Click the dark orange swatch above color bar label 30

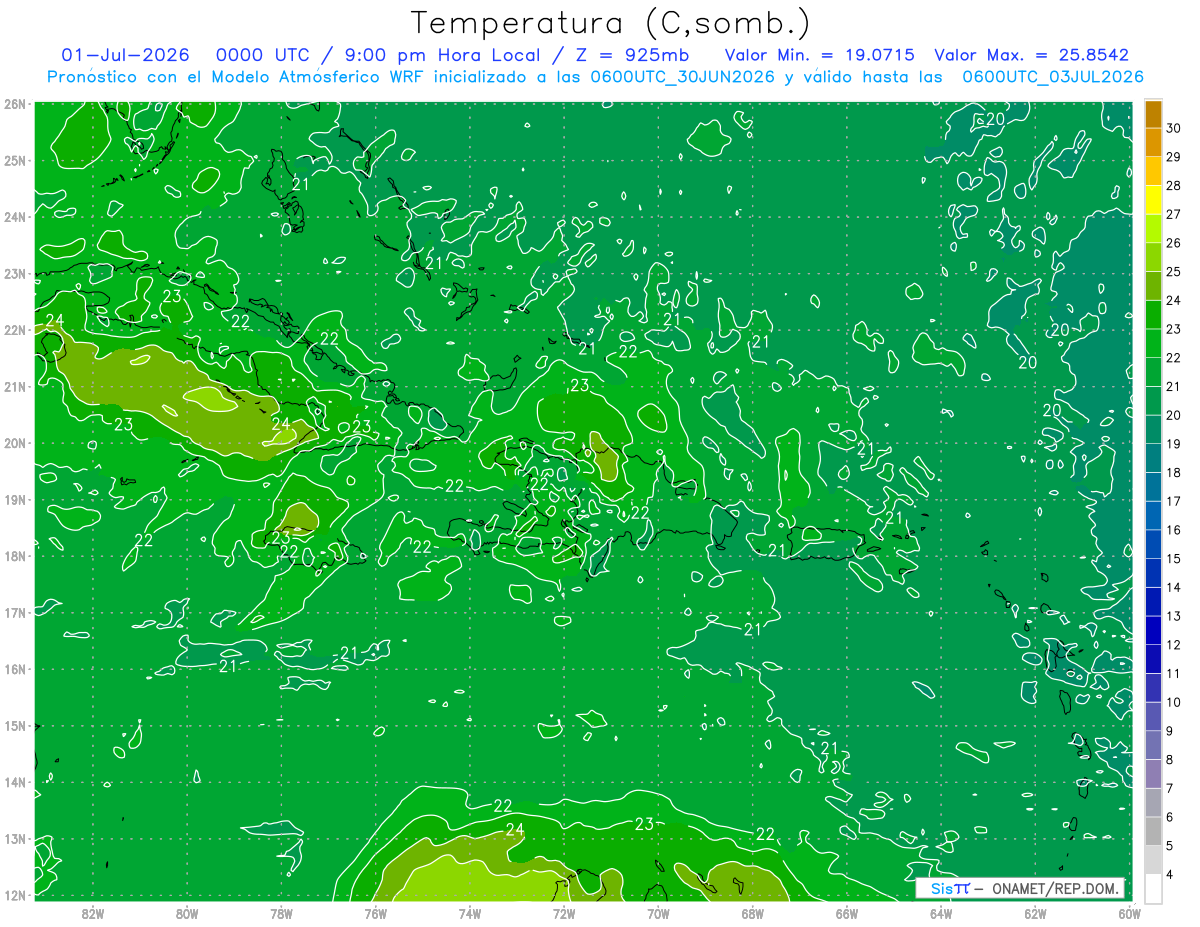1153,115
